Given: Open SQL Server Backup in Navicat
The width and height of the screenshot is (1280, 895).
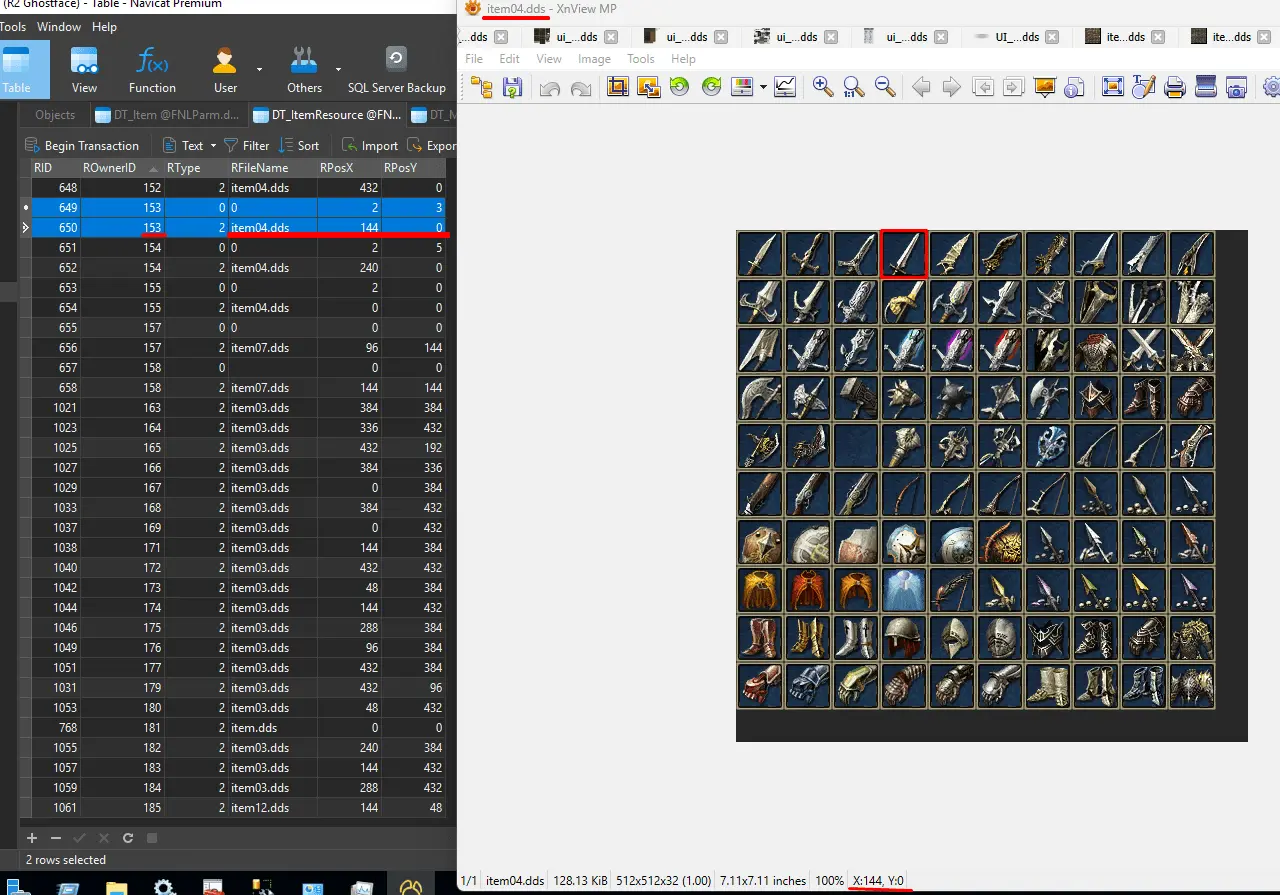Looking at the screenshot, I should (396, 70).
